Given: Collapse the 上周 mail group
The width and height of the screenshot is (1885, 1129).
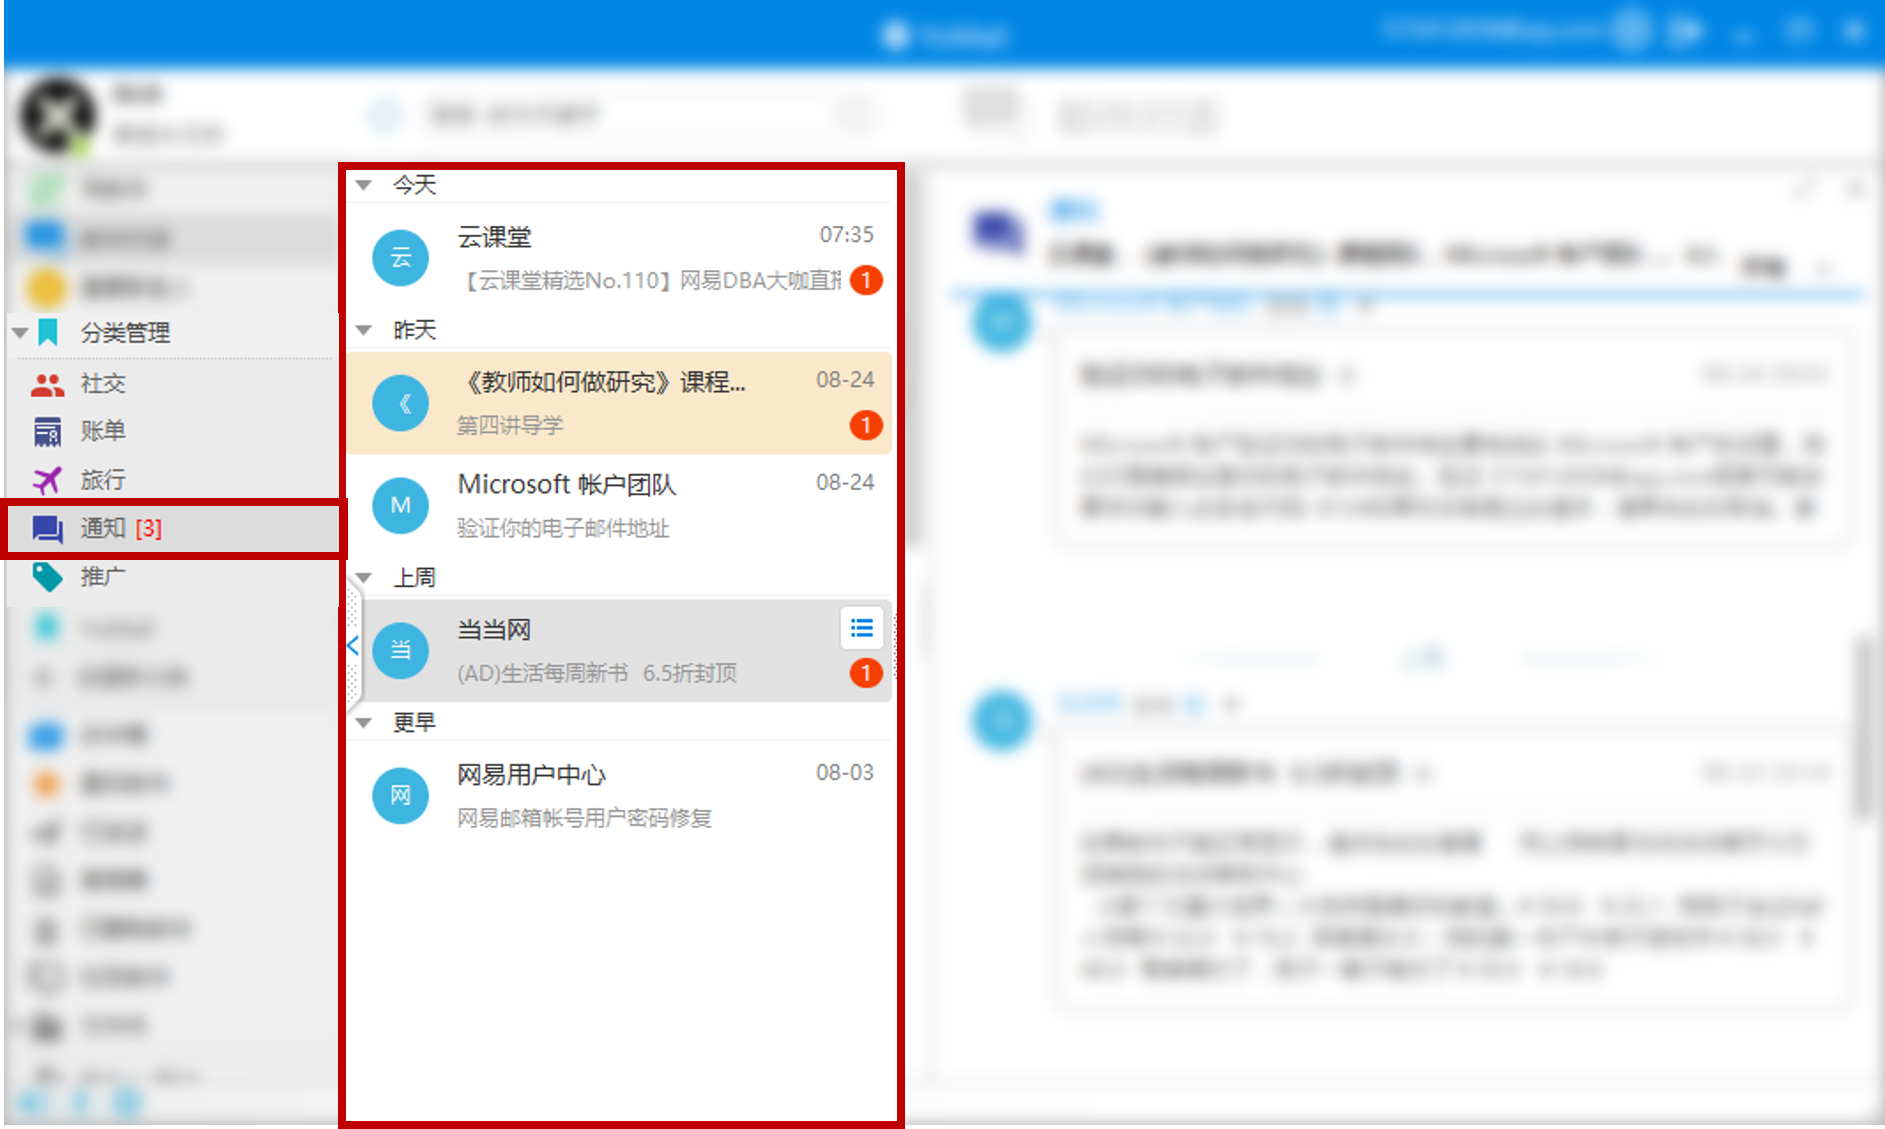Looking at the screenshot, I should pos(364,578).
